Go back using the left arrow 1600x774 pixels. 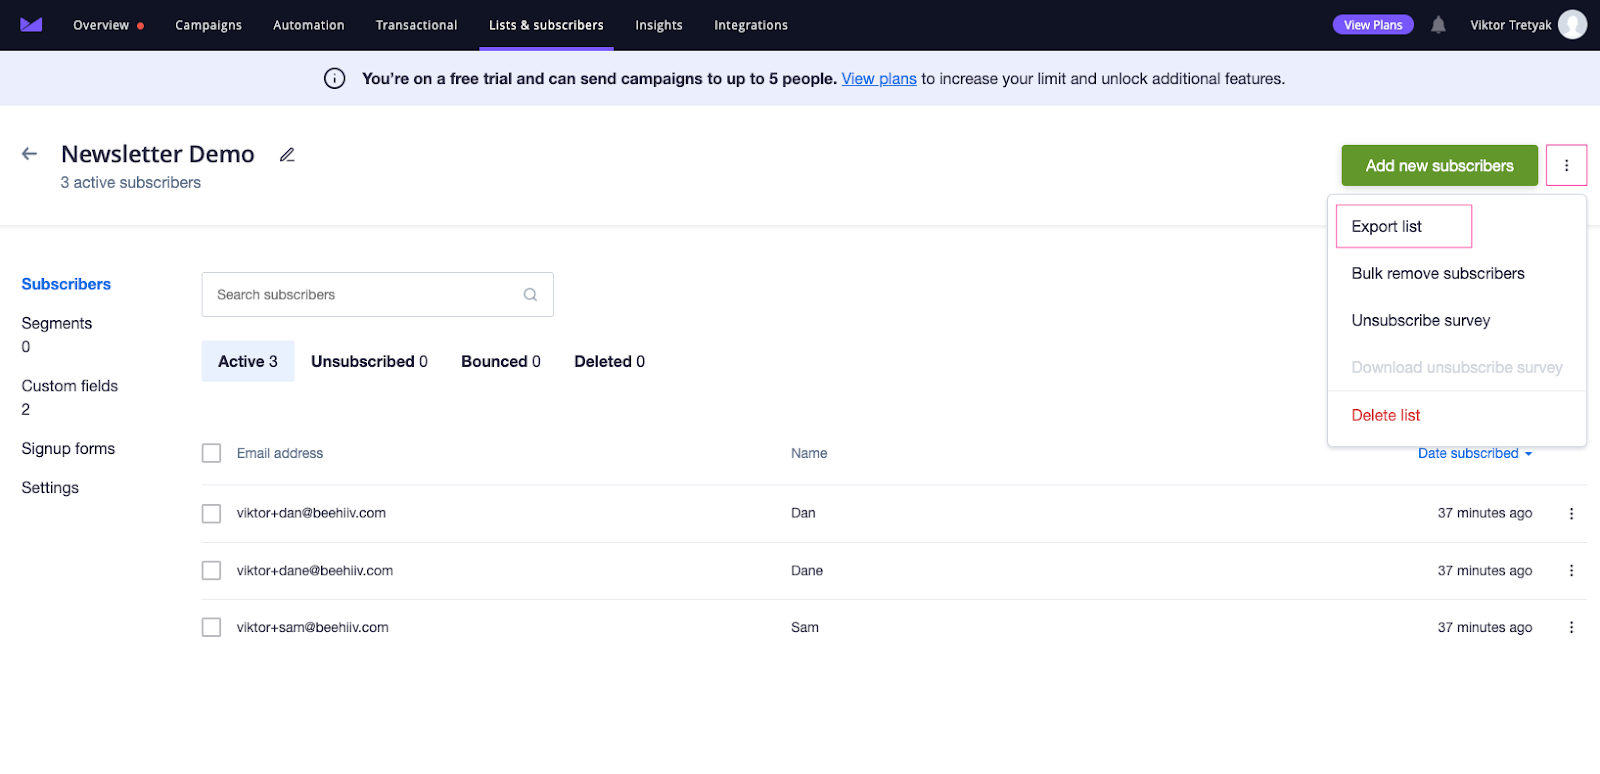coord(30,154)
